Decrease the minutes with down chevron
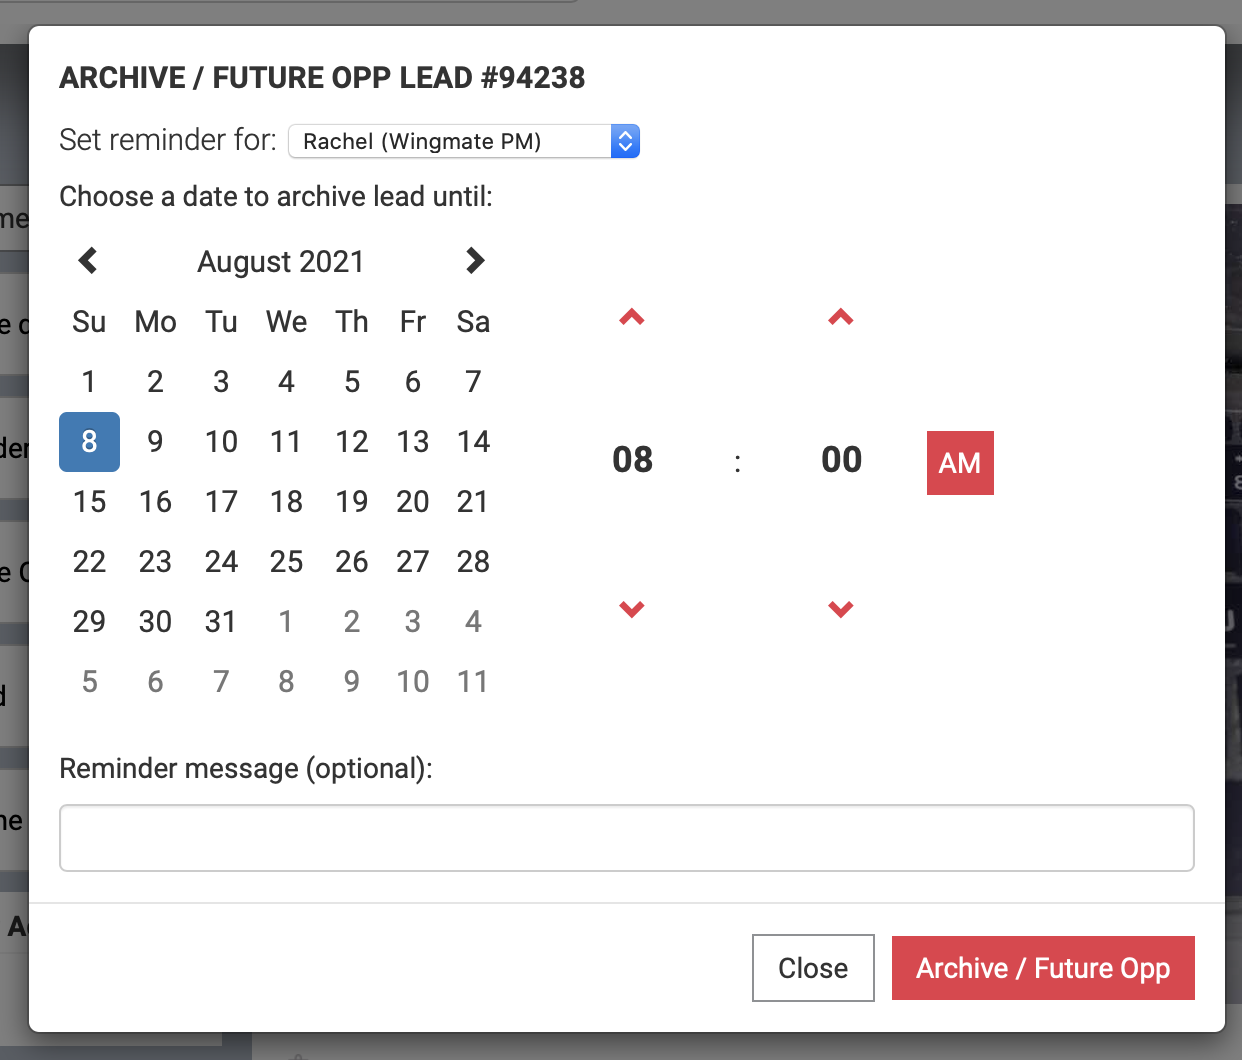 tap(841, 608)
